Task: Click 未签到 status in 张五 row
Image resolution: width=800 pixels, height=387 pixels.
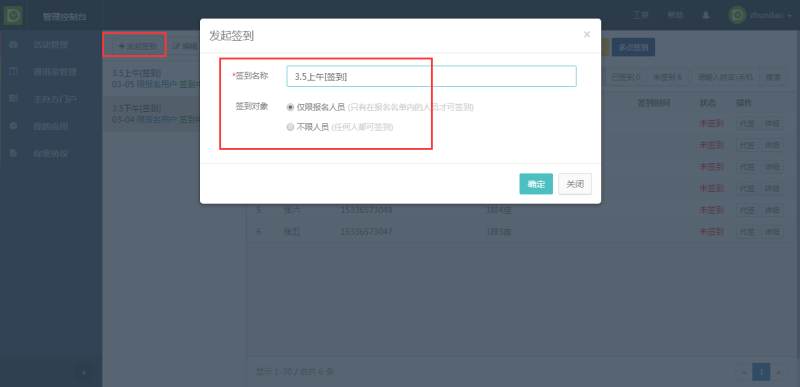Action: coord(711,232)
